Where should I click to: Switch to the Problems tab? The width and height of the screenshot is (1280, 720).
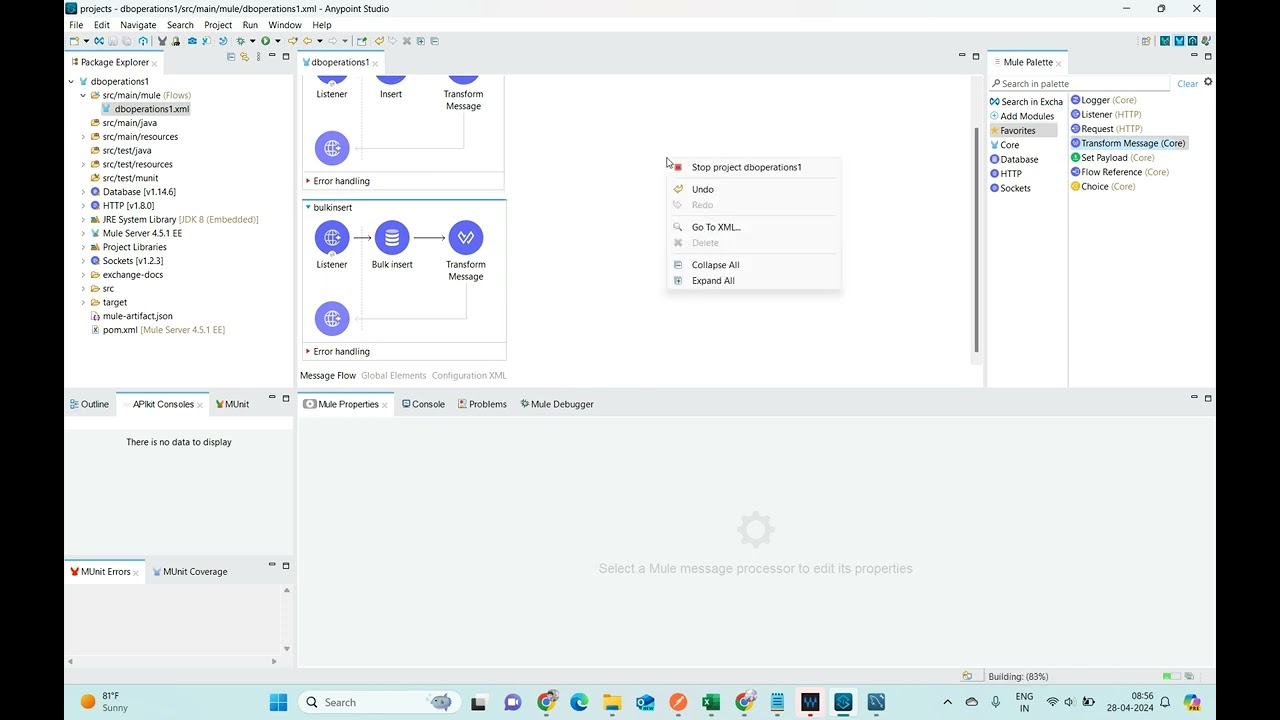pyautogui.click(x=482, y=404)
